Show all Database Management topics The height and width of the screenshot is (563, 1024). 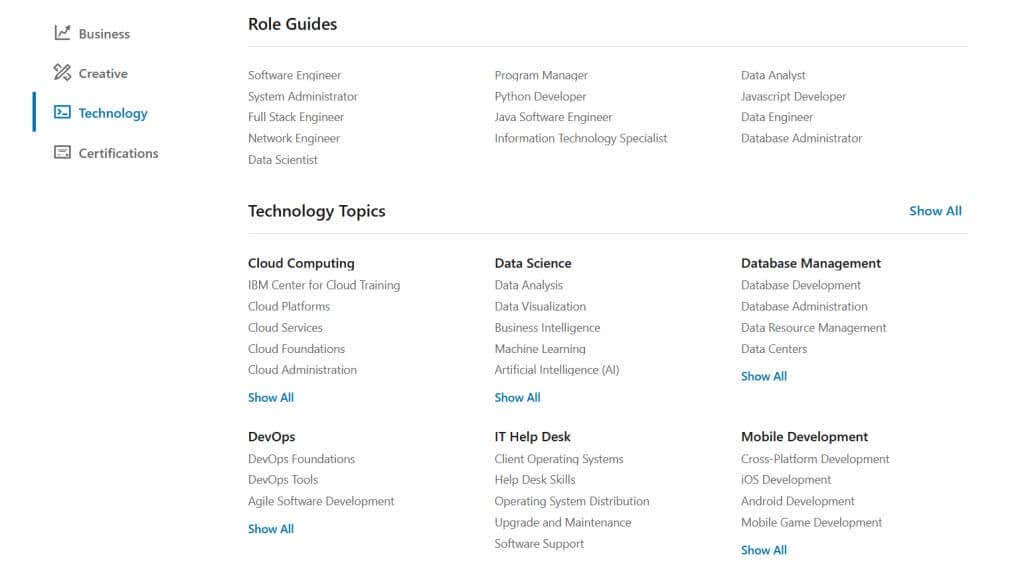[x=764, y=377]
